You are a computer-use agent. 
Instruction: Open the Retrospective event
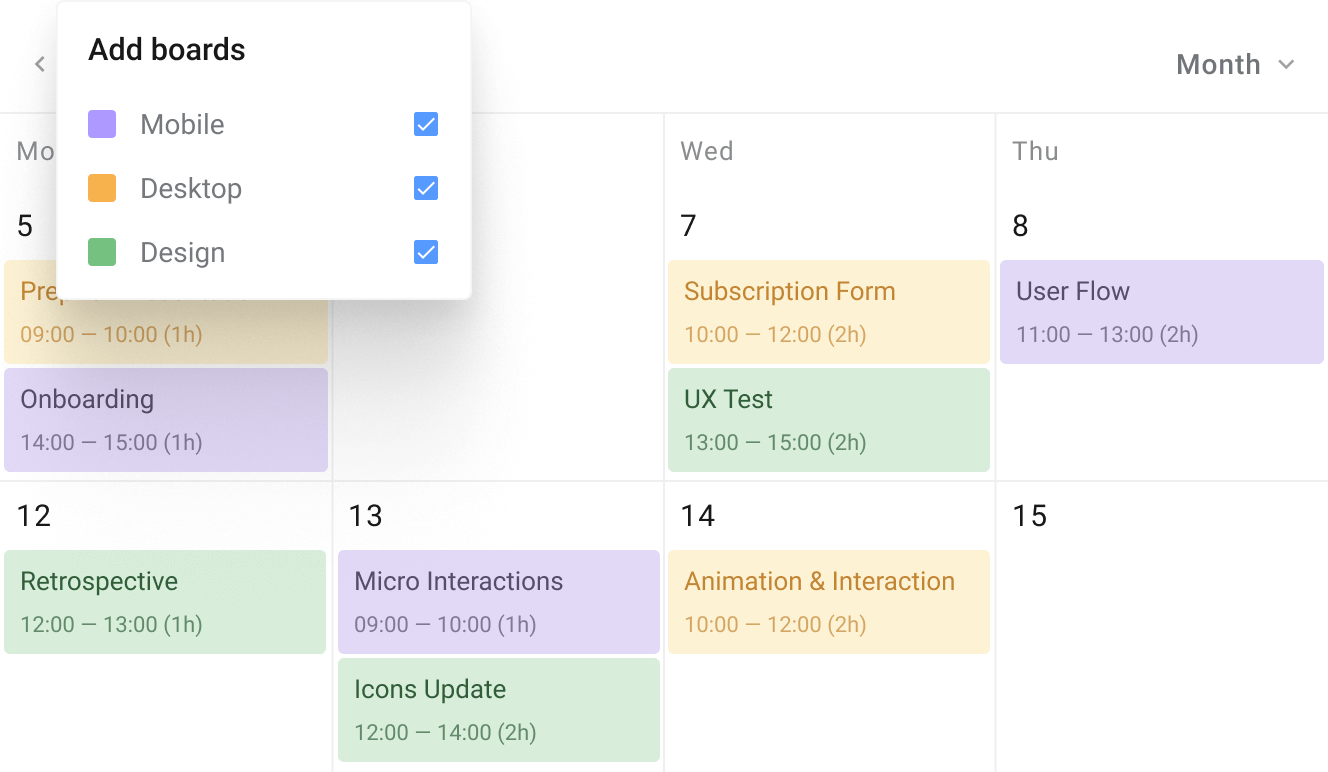165,602
